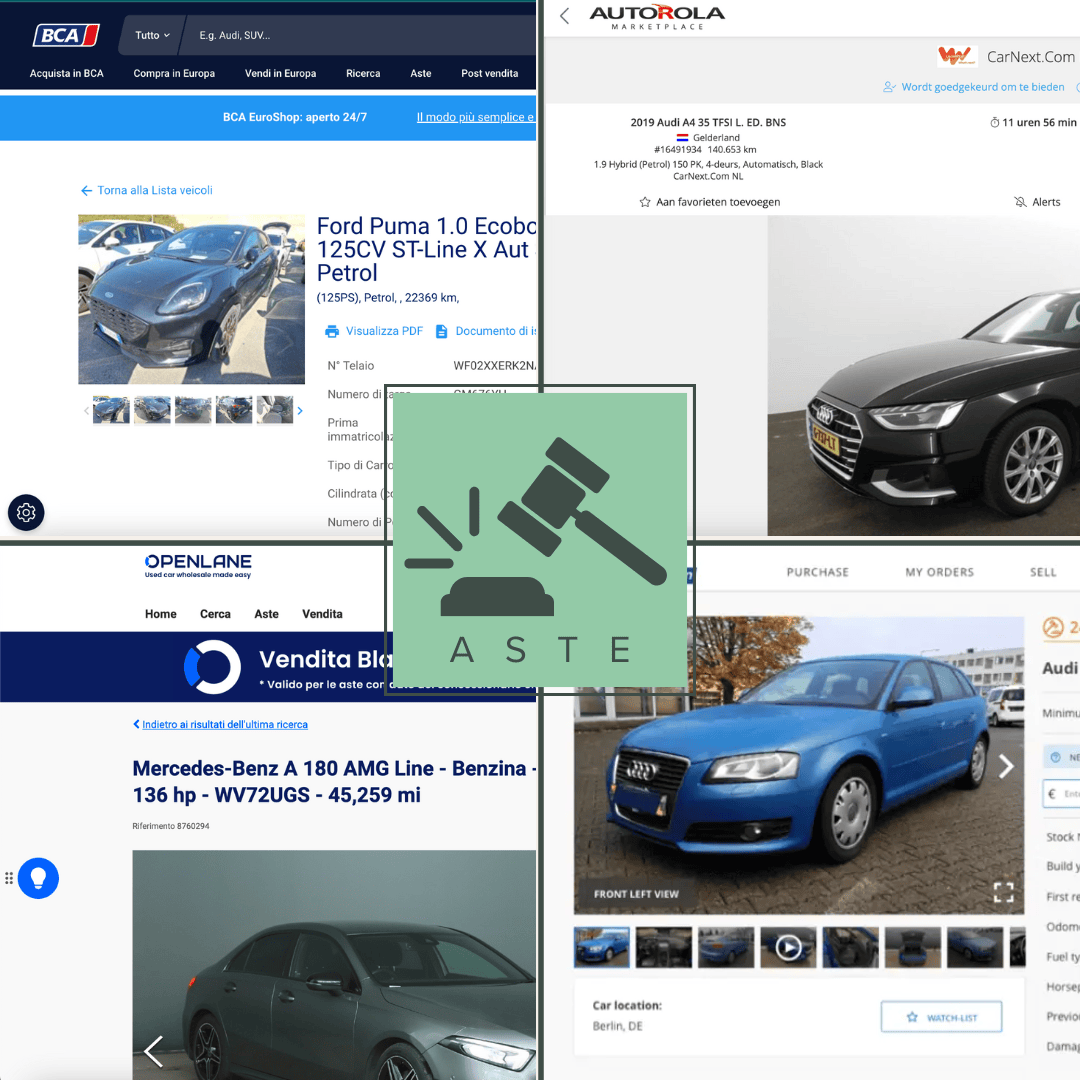Screen dimensions: 1080x1080
Task: Toggle Alerts bell for Audi A4
Action: pos(1020,202)
